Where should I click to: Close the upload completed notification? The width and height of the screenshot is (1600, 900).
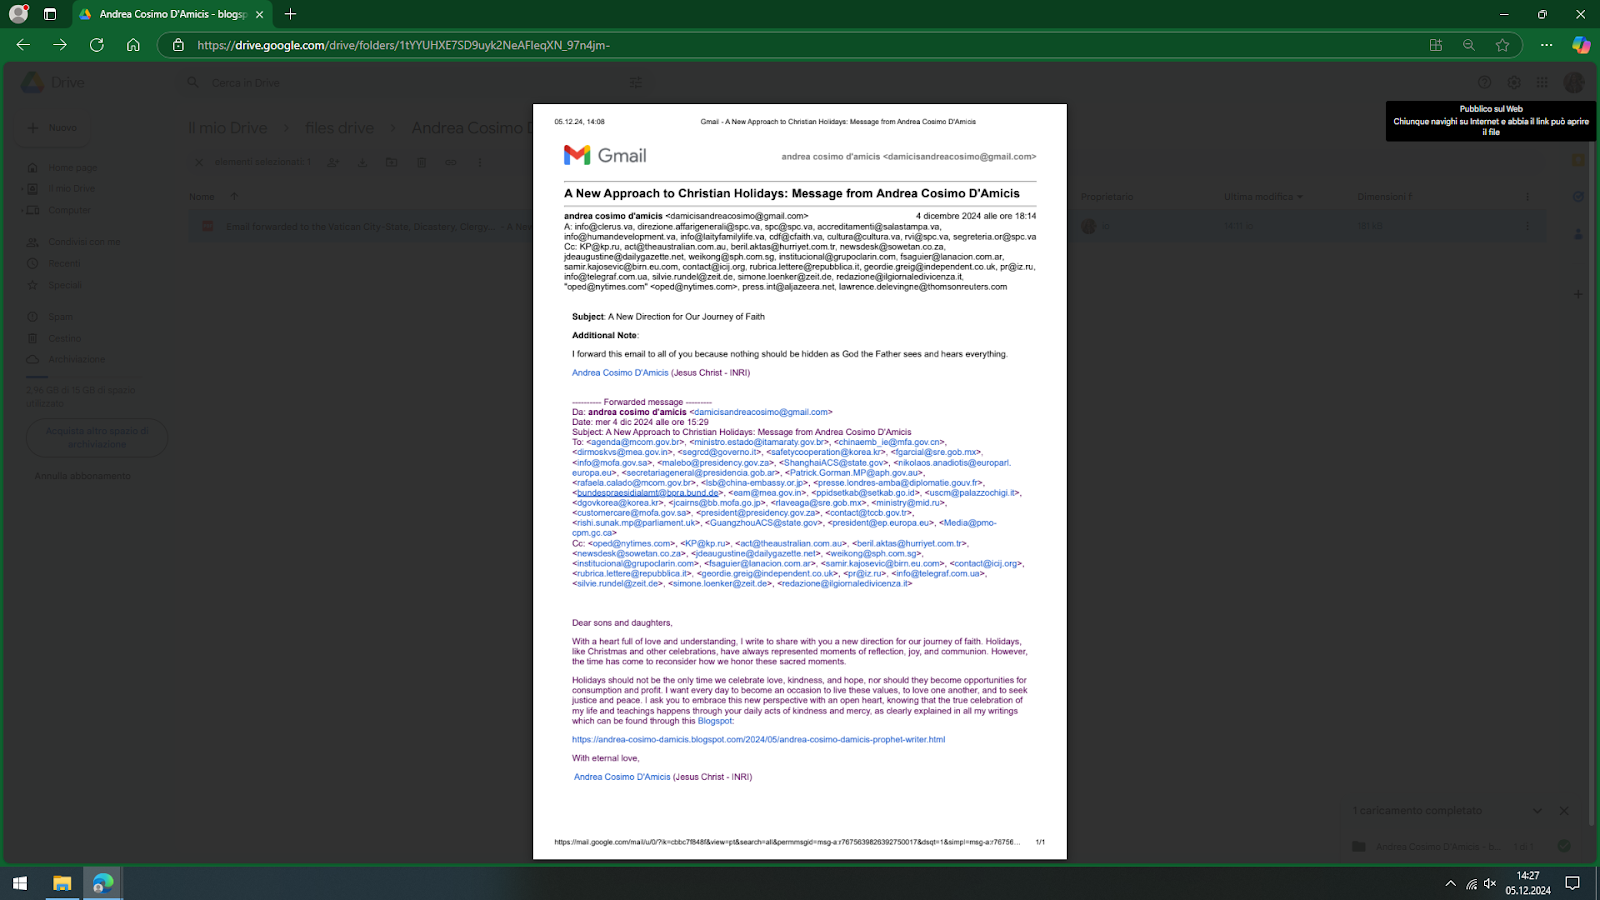pos(1564,811)
